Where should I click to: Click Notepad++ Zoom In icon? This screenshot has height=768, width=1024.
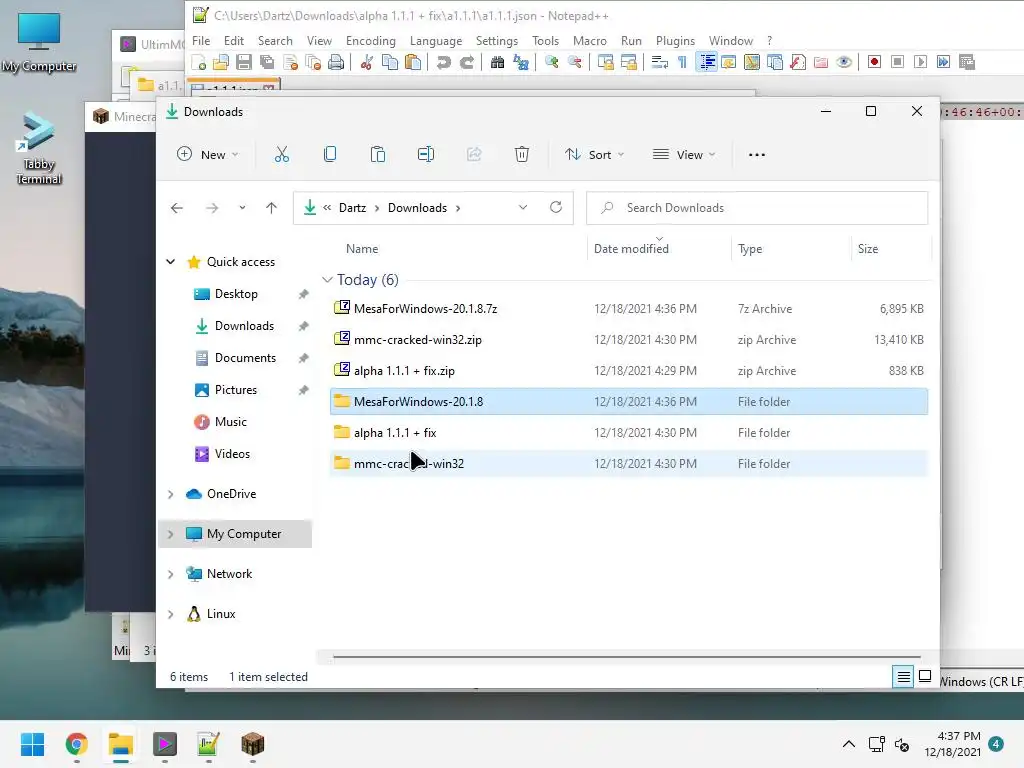tap(551, 63)
